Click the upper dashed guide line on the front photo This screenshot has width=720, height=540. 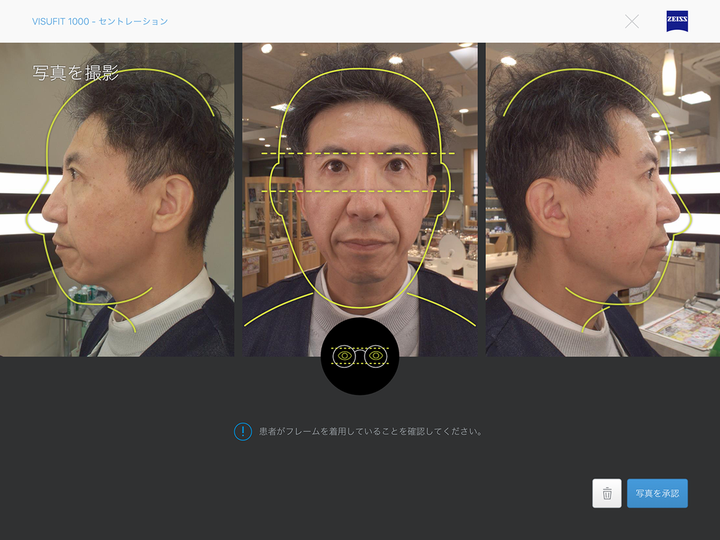pos(360,153)
